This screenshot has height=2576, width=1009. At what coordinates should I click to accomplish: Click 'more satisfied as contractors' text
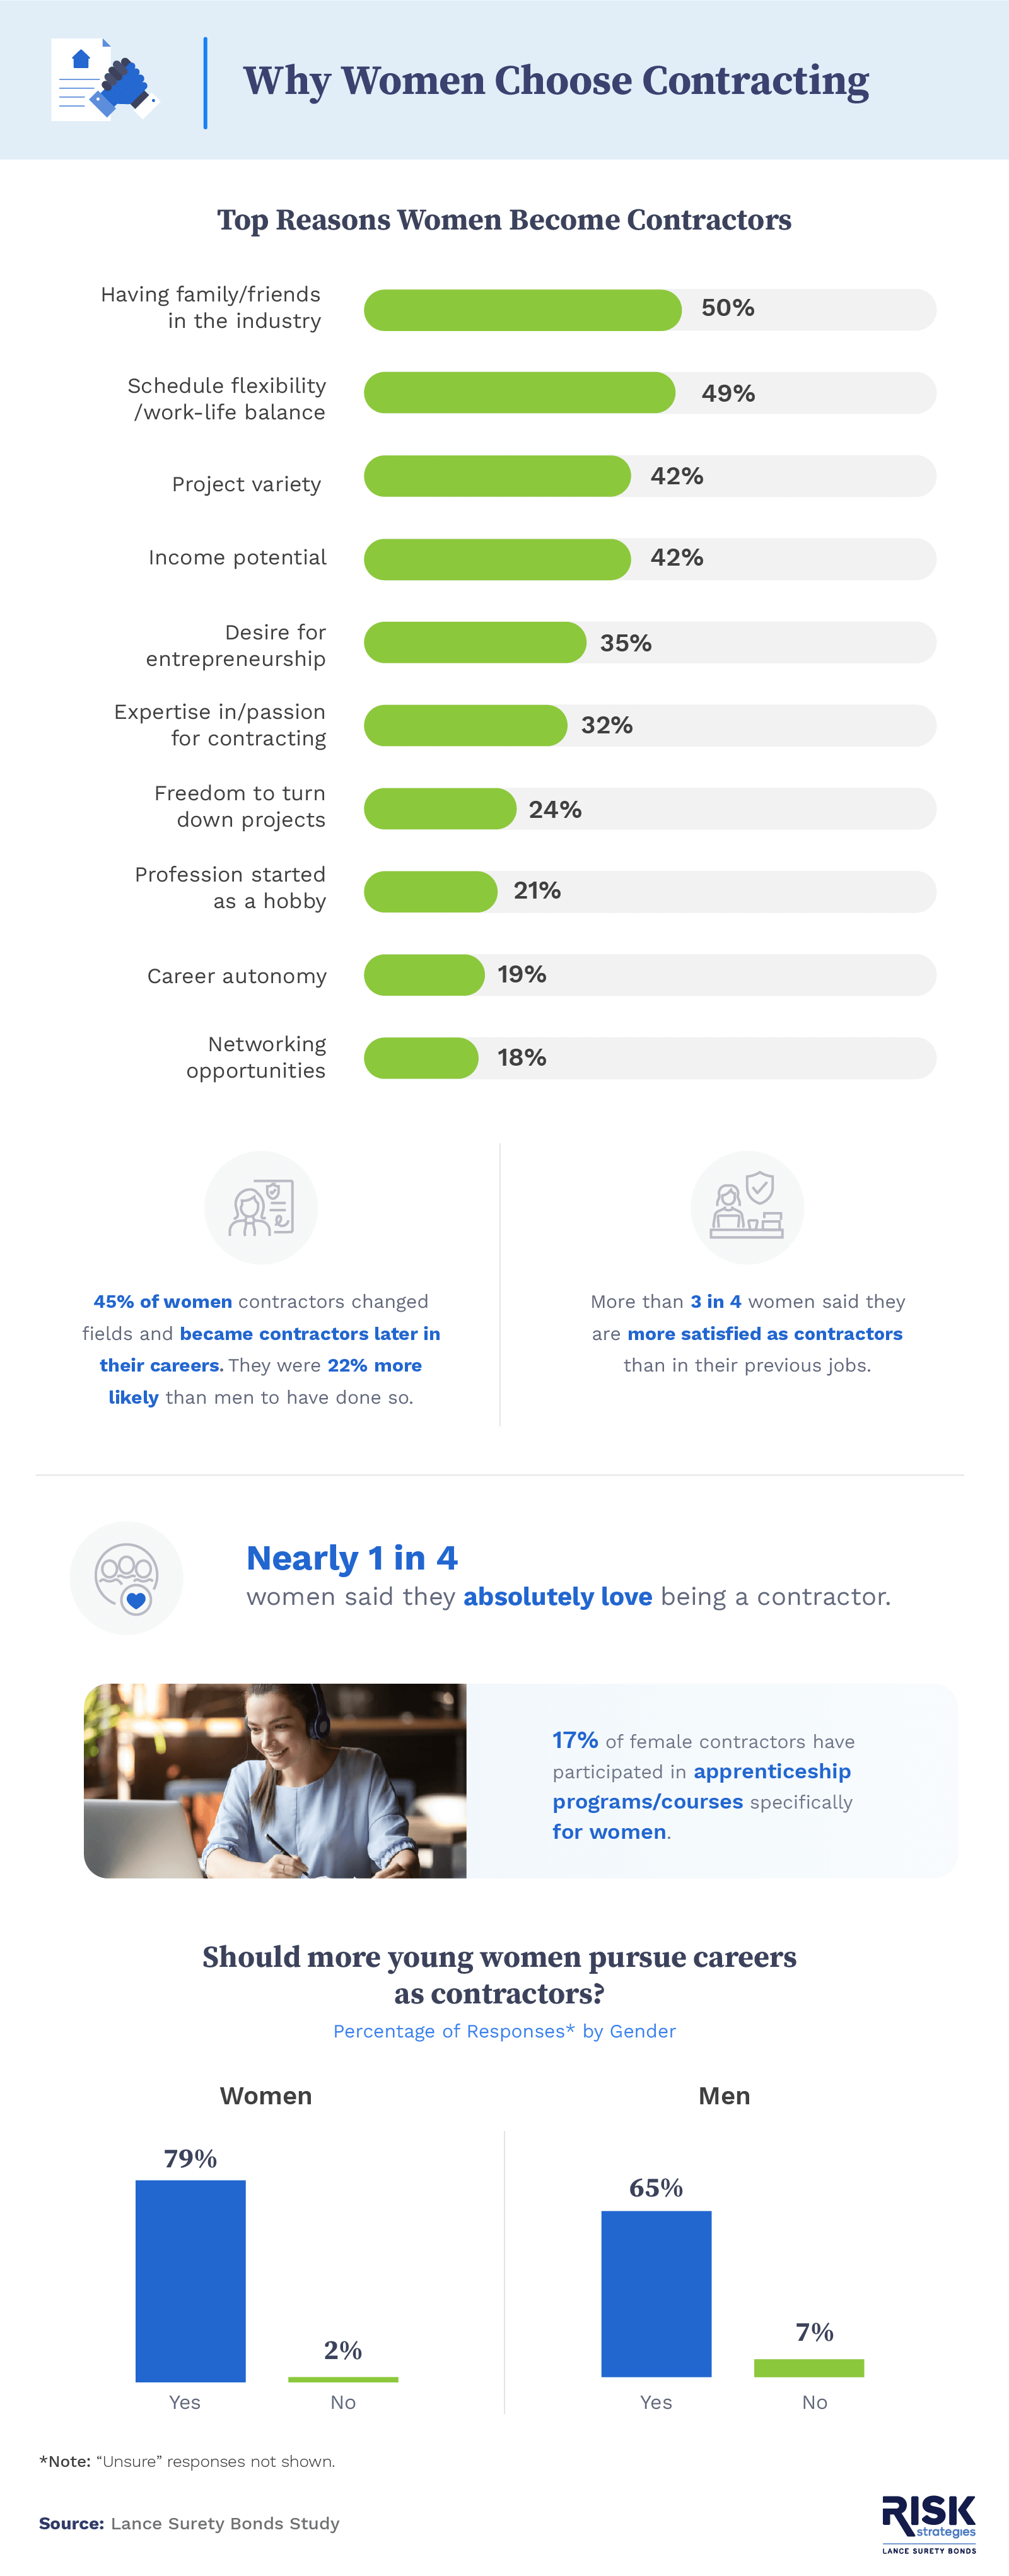pos(765,1333)
